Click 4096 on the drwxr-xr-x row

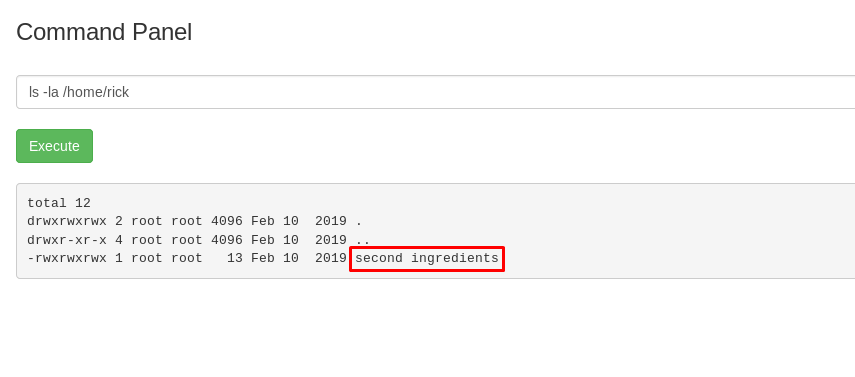[x=227, y=240]
